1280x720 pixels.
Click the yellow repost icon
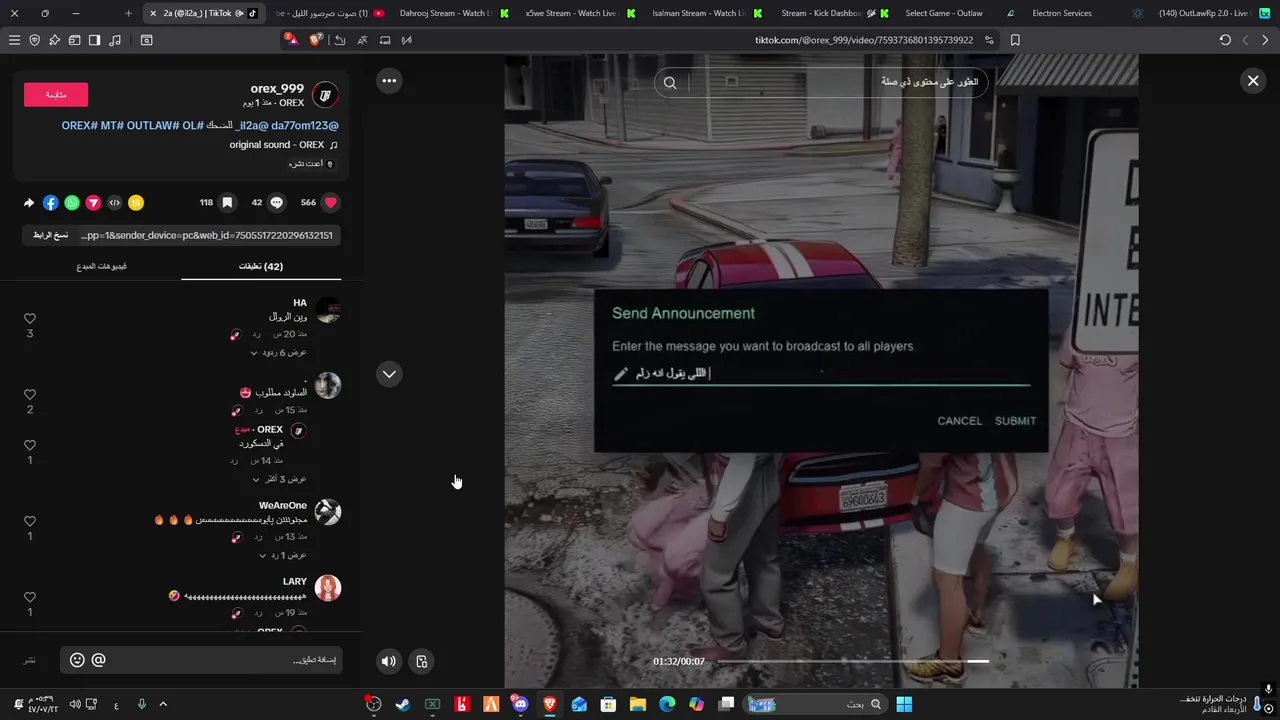pos(136,203)
